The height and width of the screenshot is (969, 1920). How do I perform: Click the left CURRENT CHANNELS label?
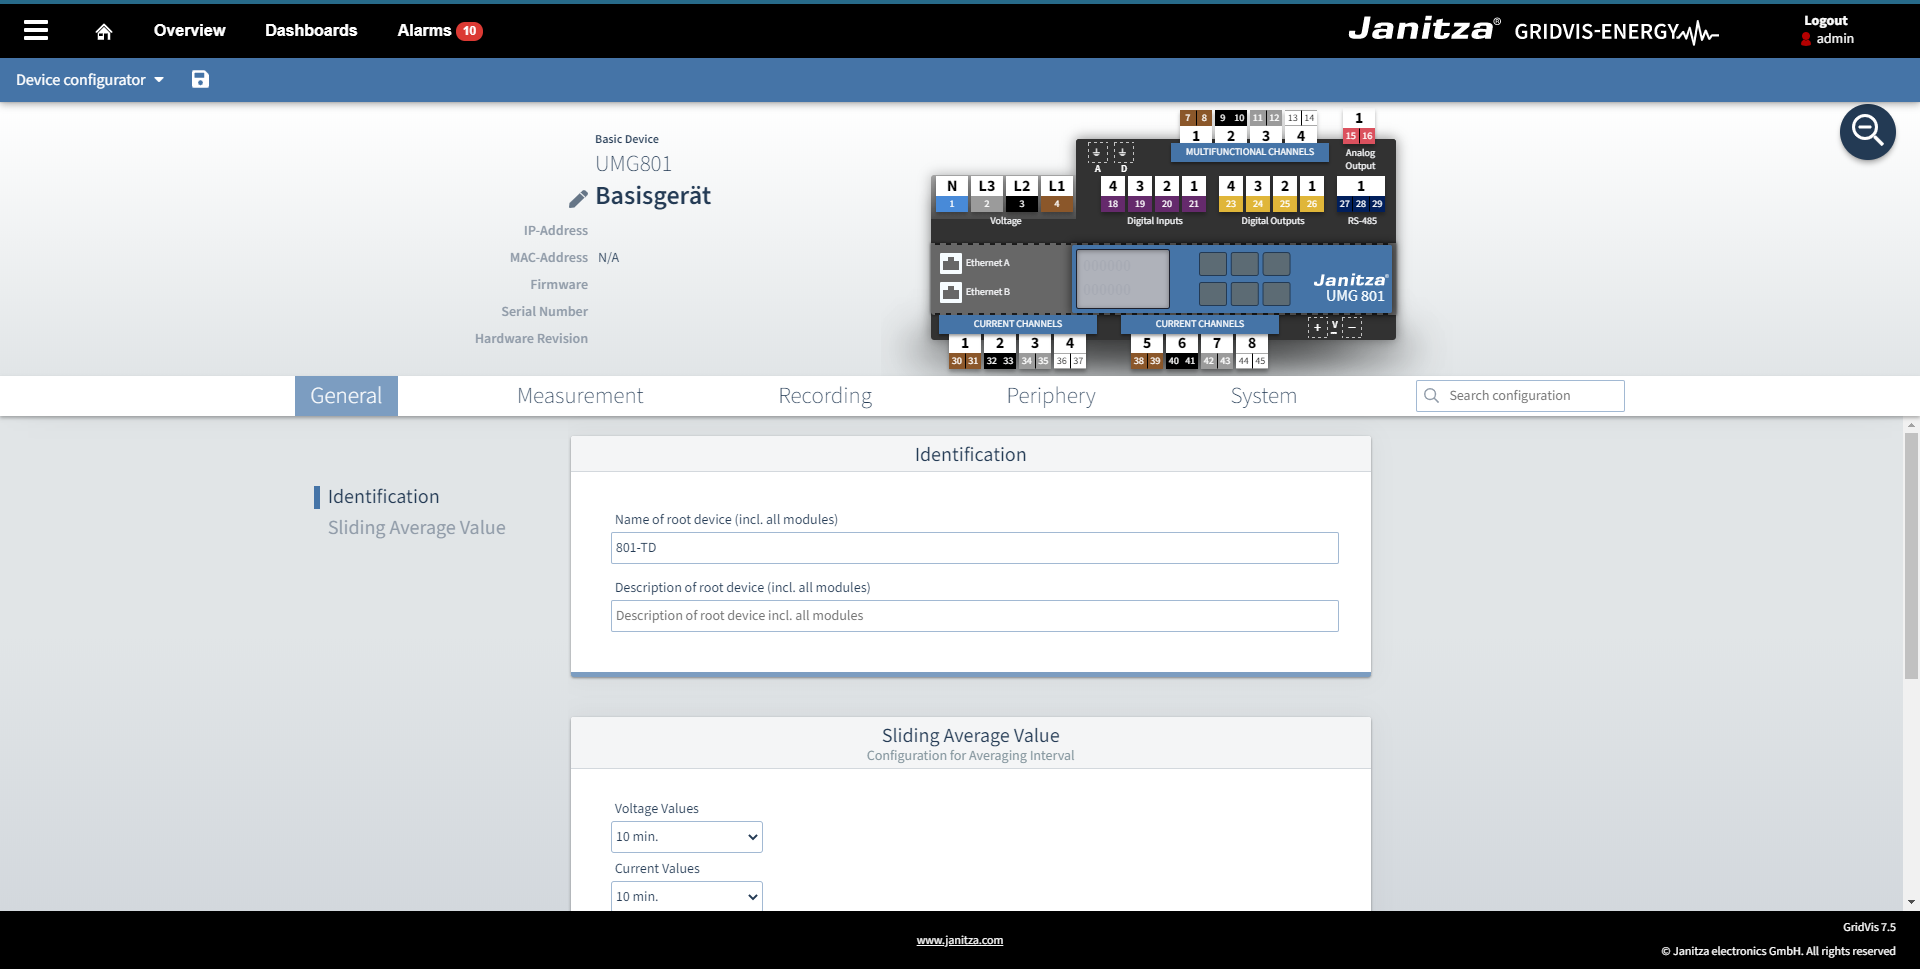click(1018, 324)
